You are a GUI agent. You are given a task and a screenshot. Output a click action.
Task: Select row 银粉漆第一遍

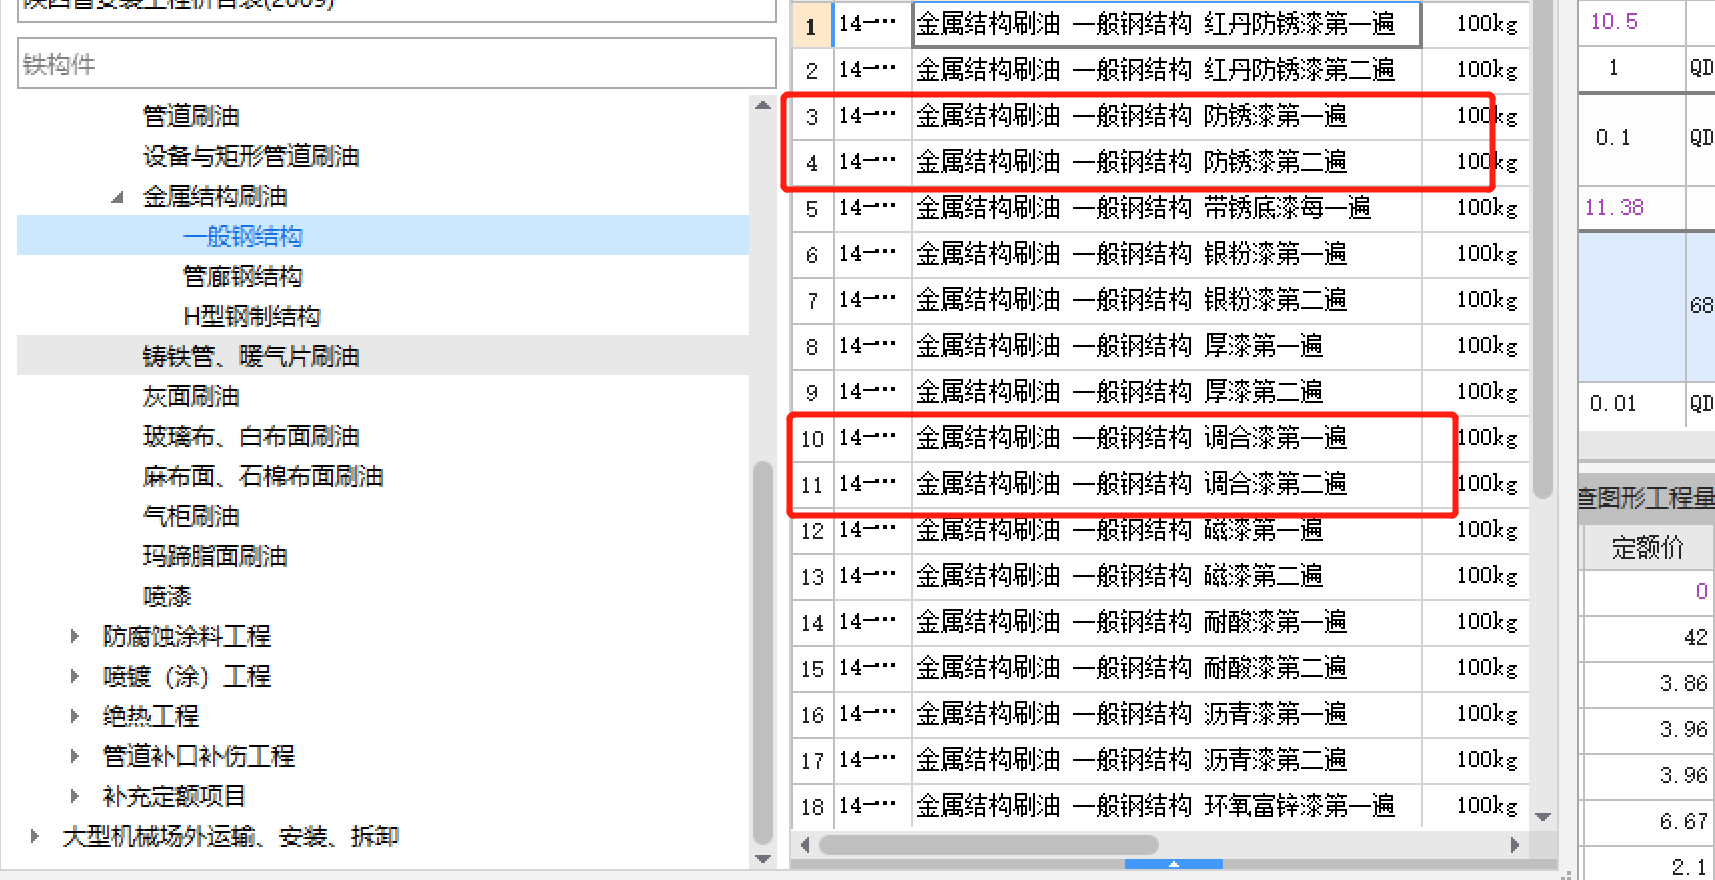coord(1160,254)
